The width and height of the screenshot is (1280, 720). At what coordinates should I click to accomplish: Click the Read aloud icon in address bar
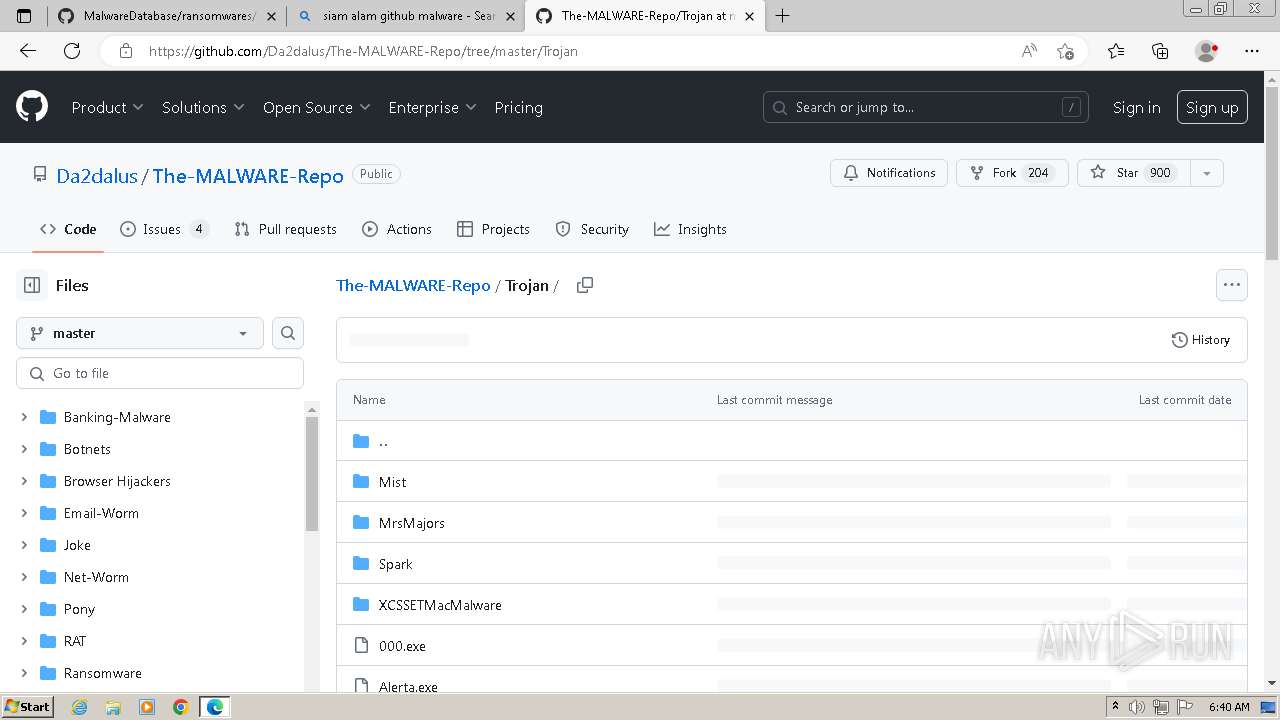click(1029, 51)
